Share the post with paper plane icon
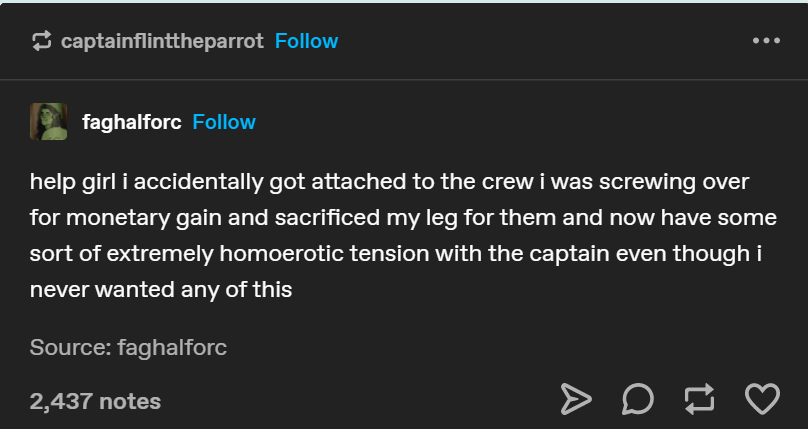The height and width of the screenshot is (429, 808). [576, 400]
